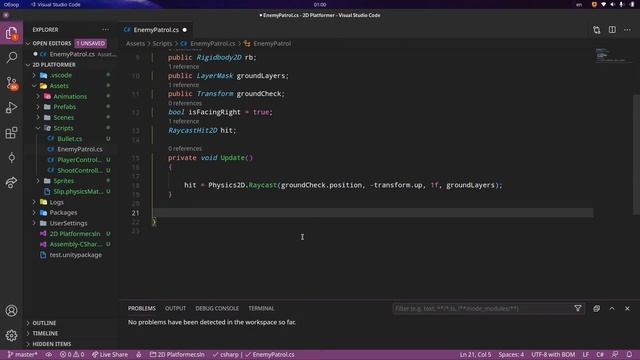Click Live Share in the status bar
This screenshot has height=360, width=640.
click(x=110, y=354)
